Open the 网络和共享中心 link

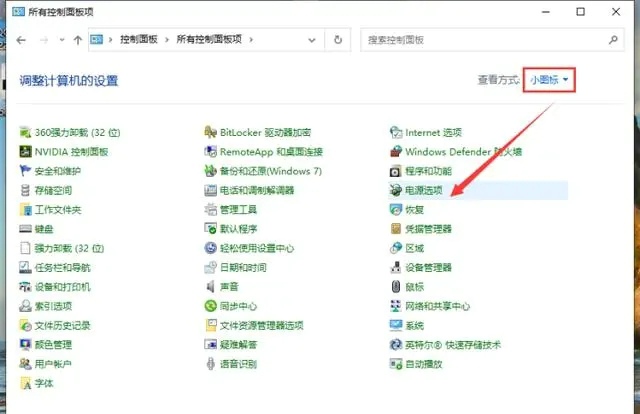tap(438, 306)
